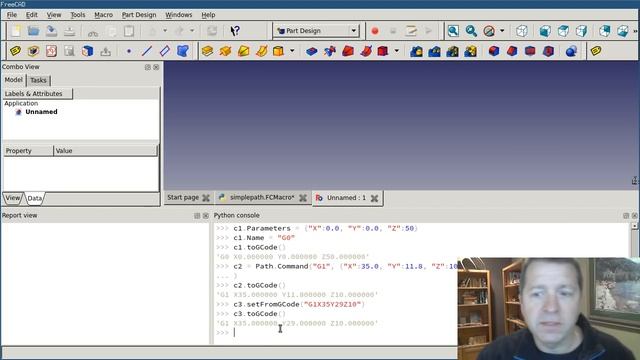640x360 pixels.
Task: Select the Revolution tool
Action: 225,51
